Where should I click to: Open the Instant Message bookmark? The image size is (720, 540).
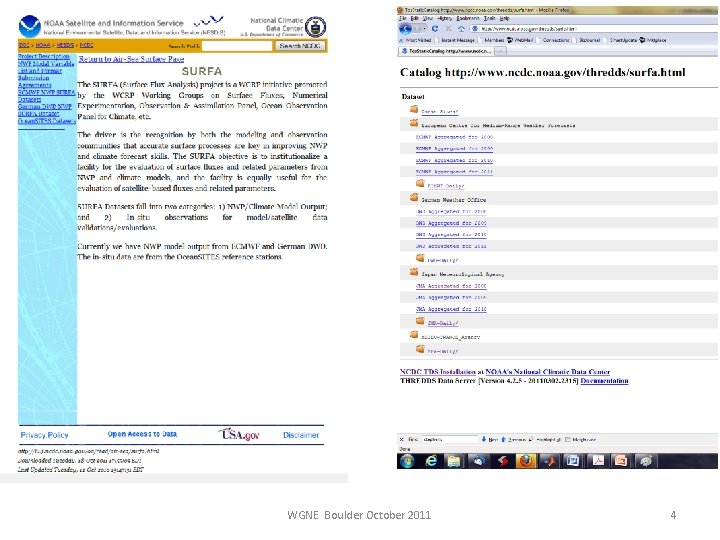click(457, 40)
